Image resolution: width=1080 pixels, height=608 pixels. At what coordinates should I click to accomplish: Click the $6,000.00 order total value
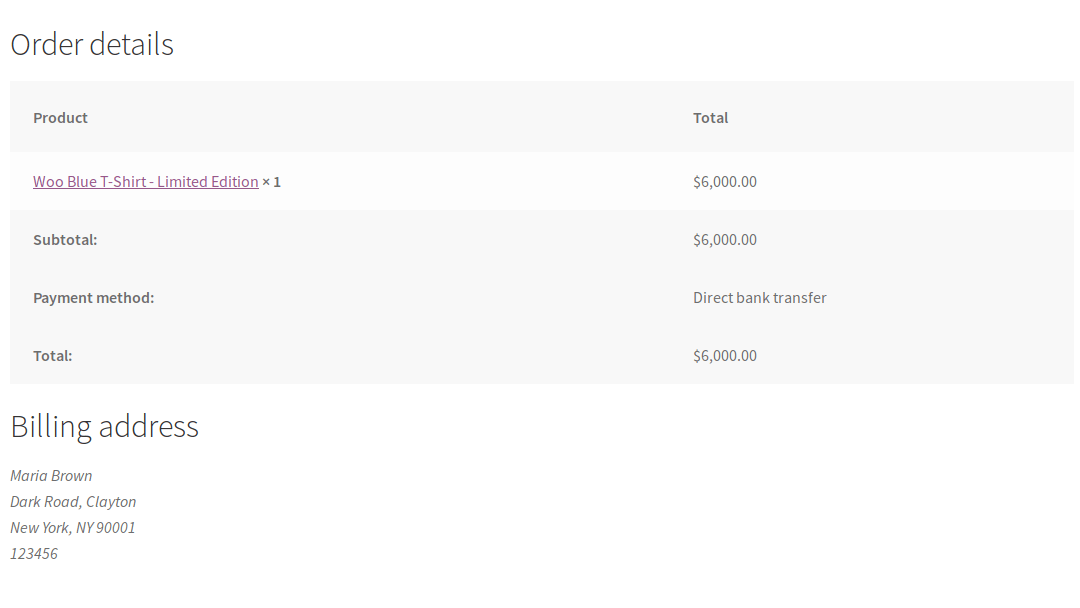pos(725,355)
